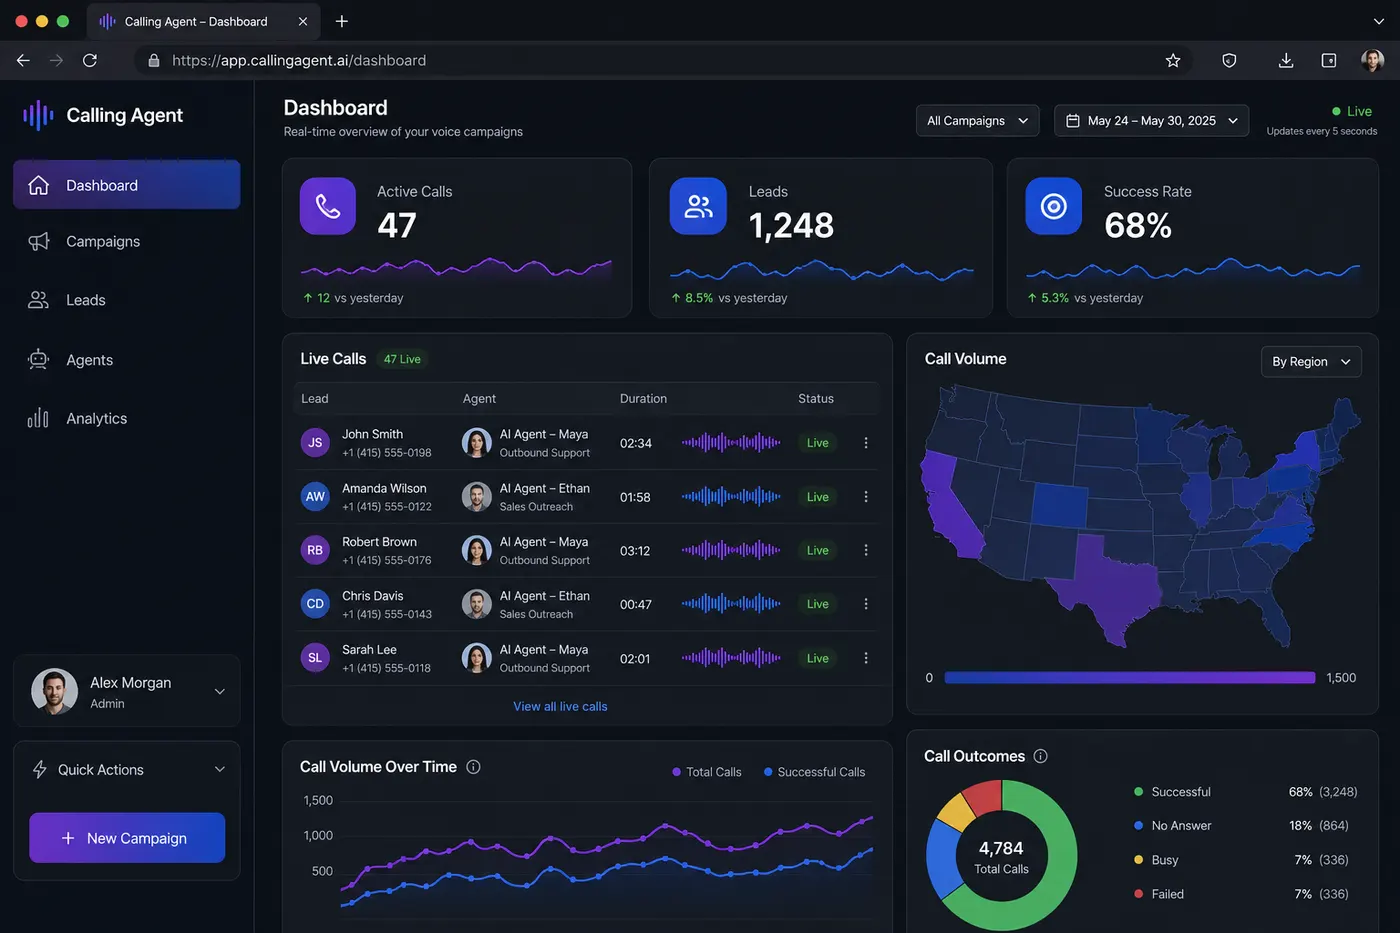Image resolution: width=1400 pixels, height=933 pixels.
Task: Click the lightning bolt Quick Actions icon
Action: coord(40,770)
